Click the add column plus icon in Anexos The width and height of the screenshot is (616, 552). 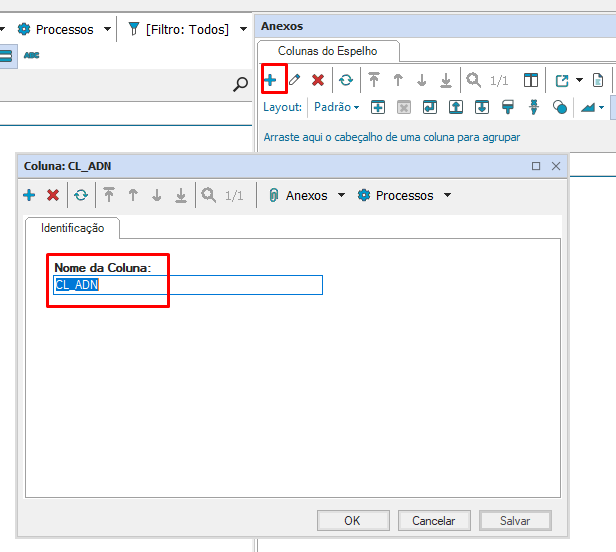tap(270, 80)
